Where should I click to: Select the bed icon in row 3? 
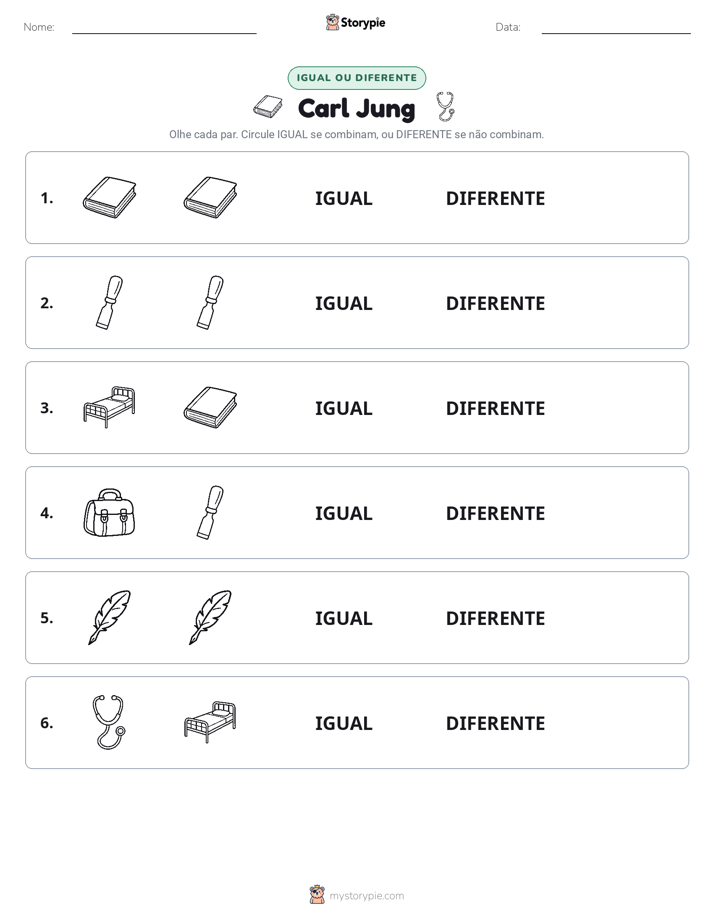point(109,407)
